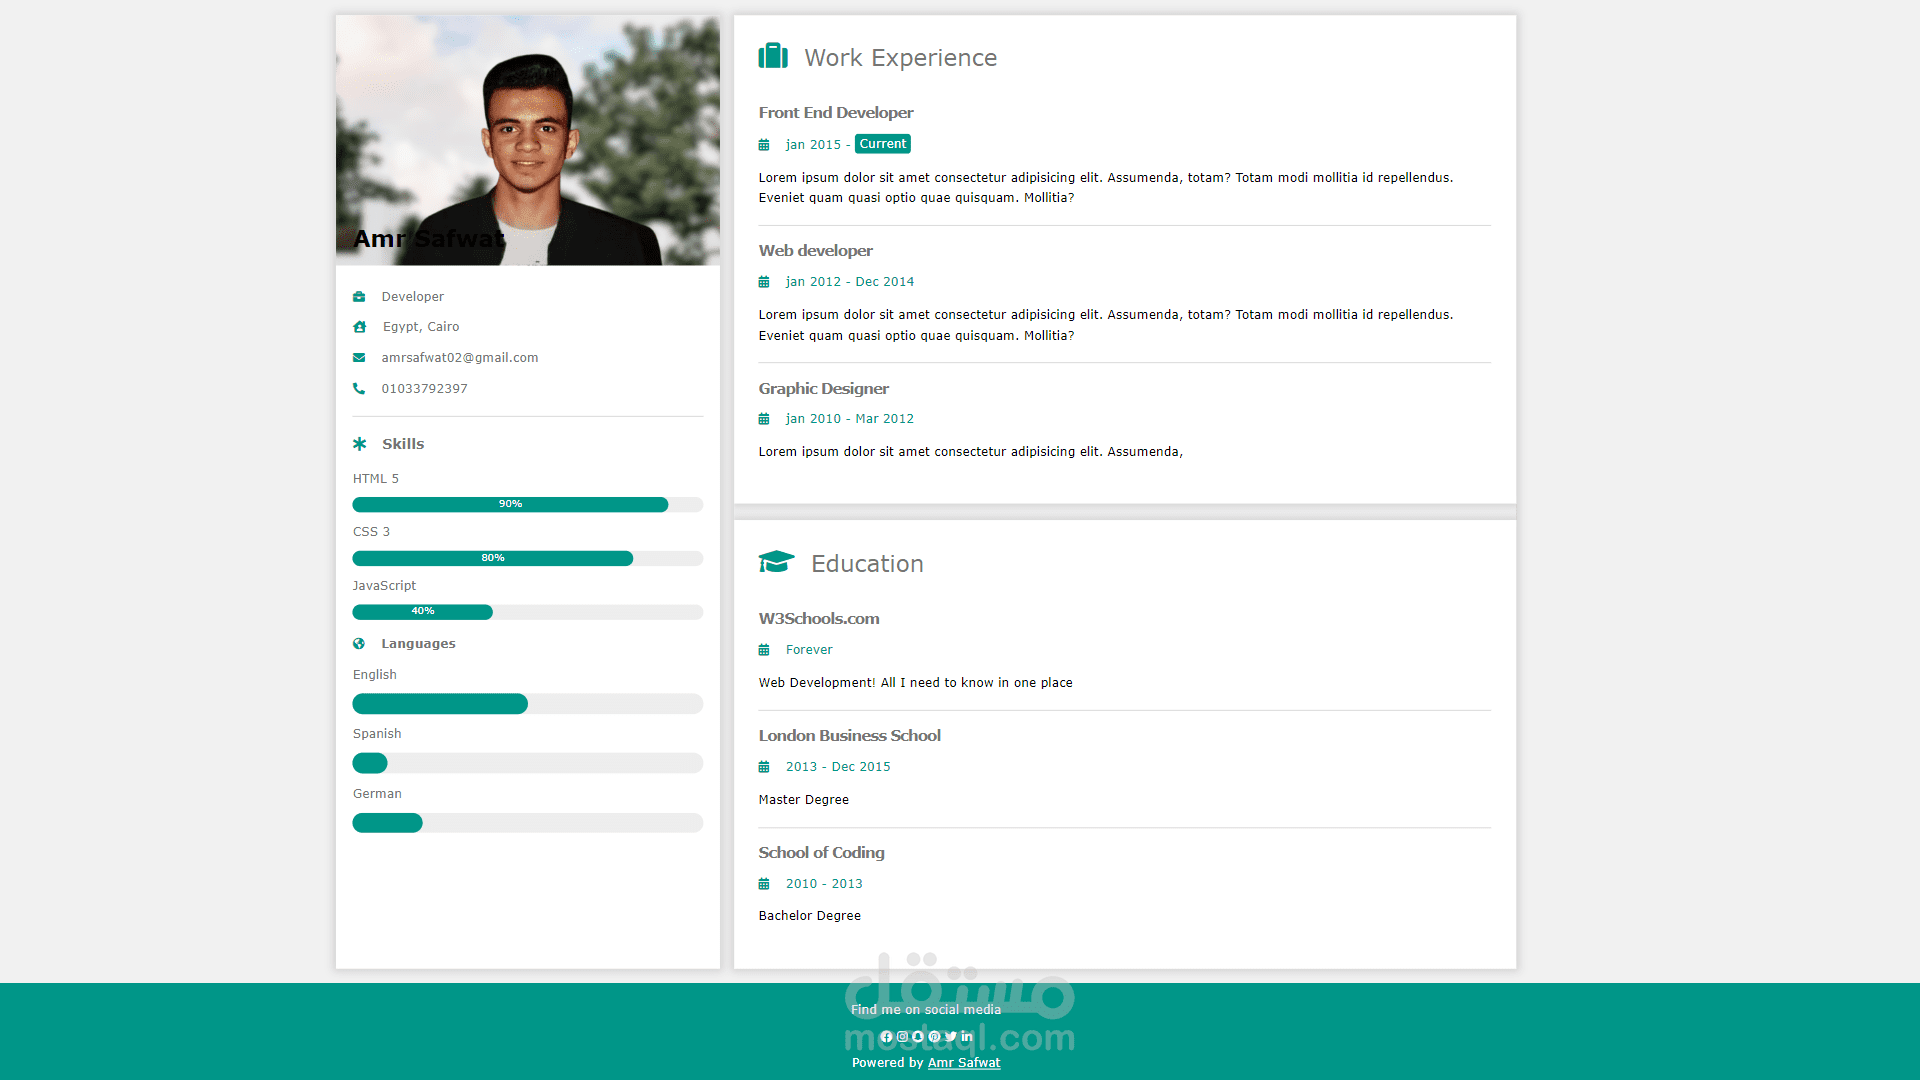Click the Amr Safwat profile photo

(528, 140)
